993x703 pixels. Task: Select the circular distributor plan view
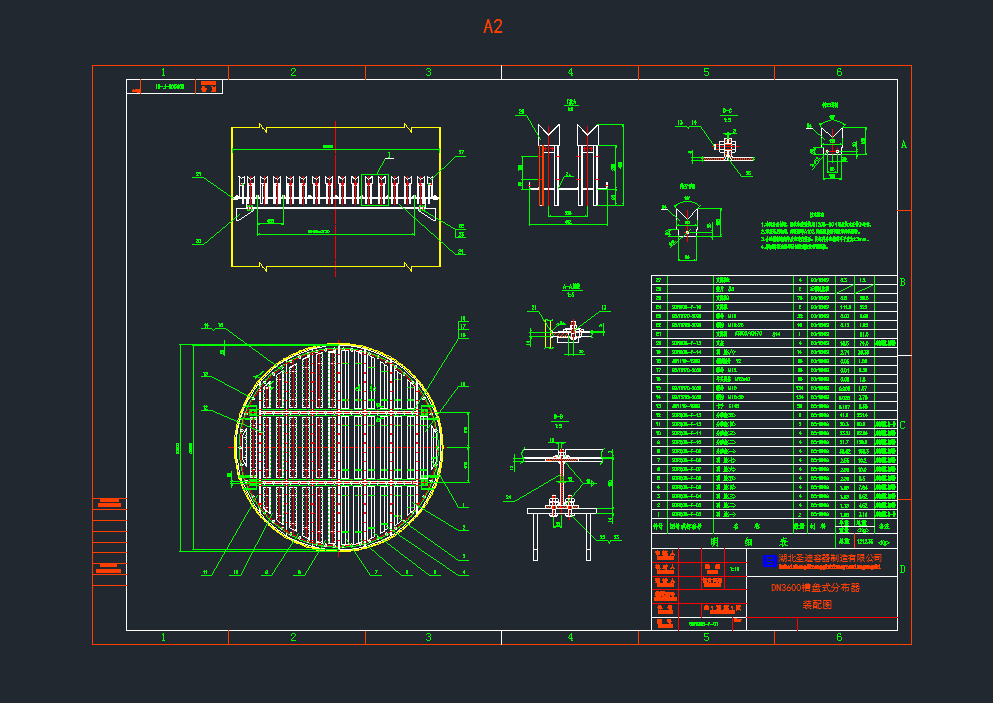tap(338, 446)
